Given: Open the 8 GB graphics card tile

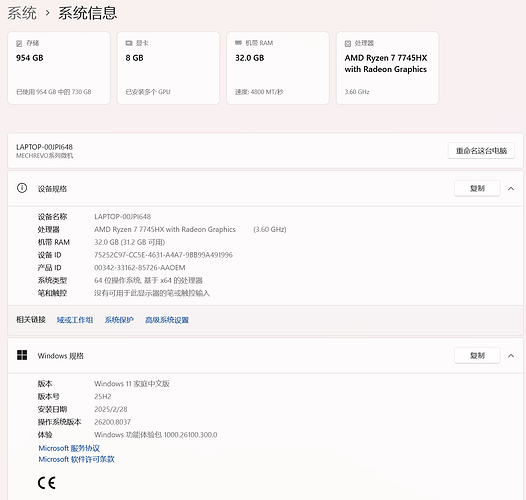Looking at the screenshot, I should [168, 68].
